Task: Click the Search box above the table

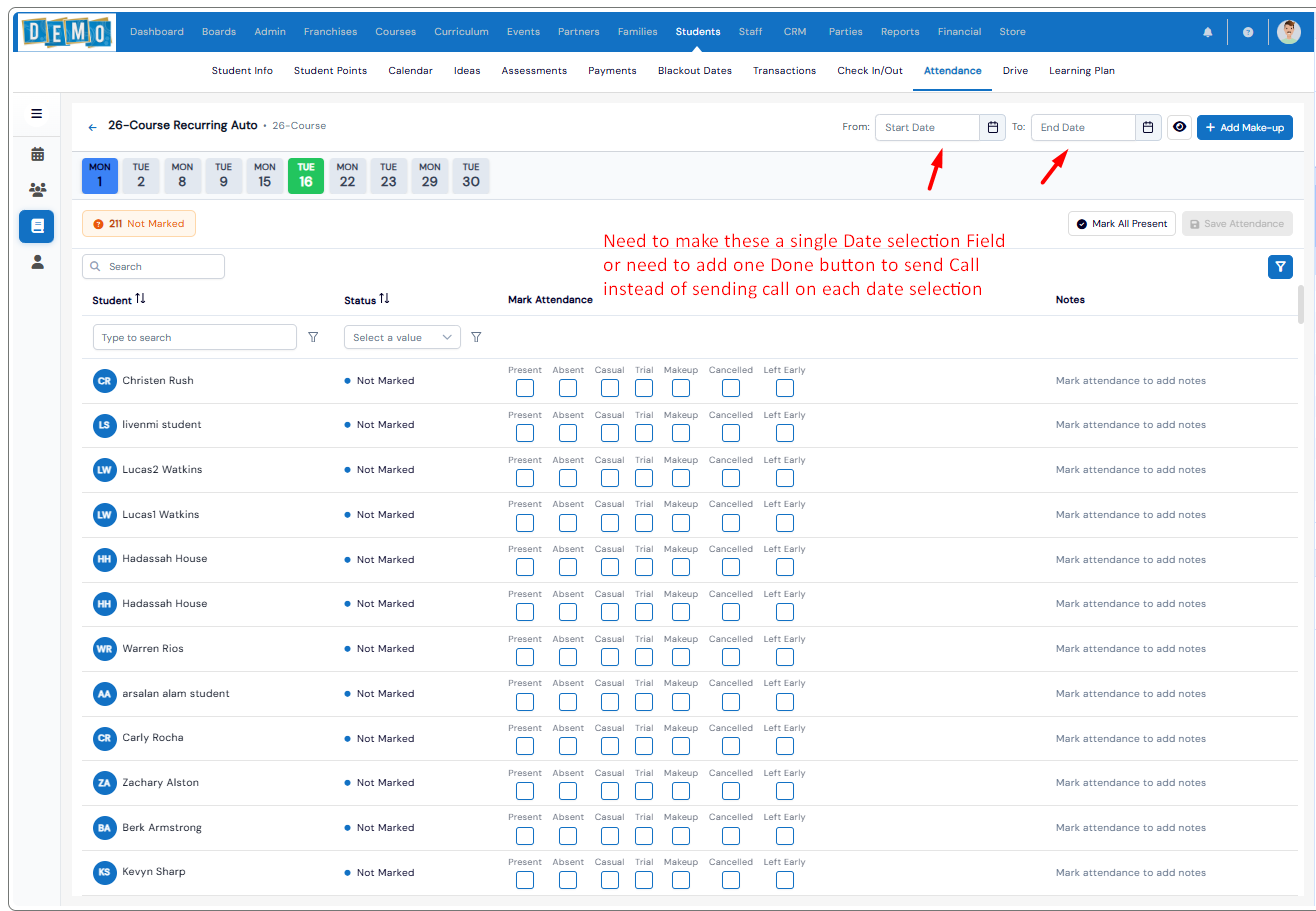Action: tap(154, 267)
